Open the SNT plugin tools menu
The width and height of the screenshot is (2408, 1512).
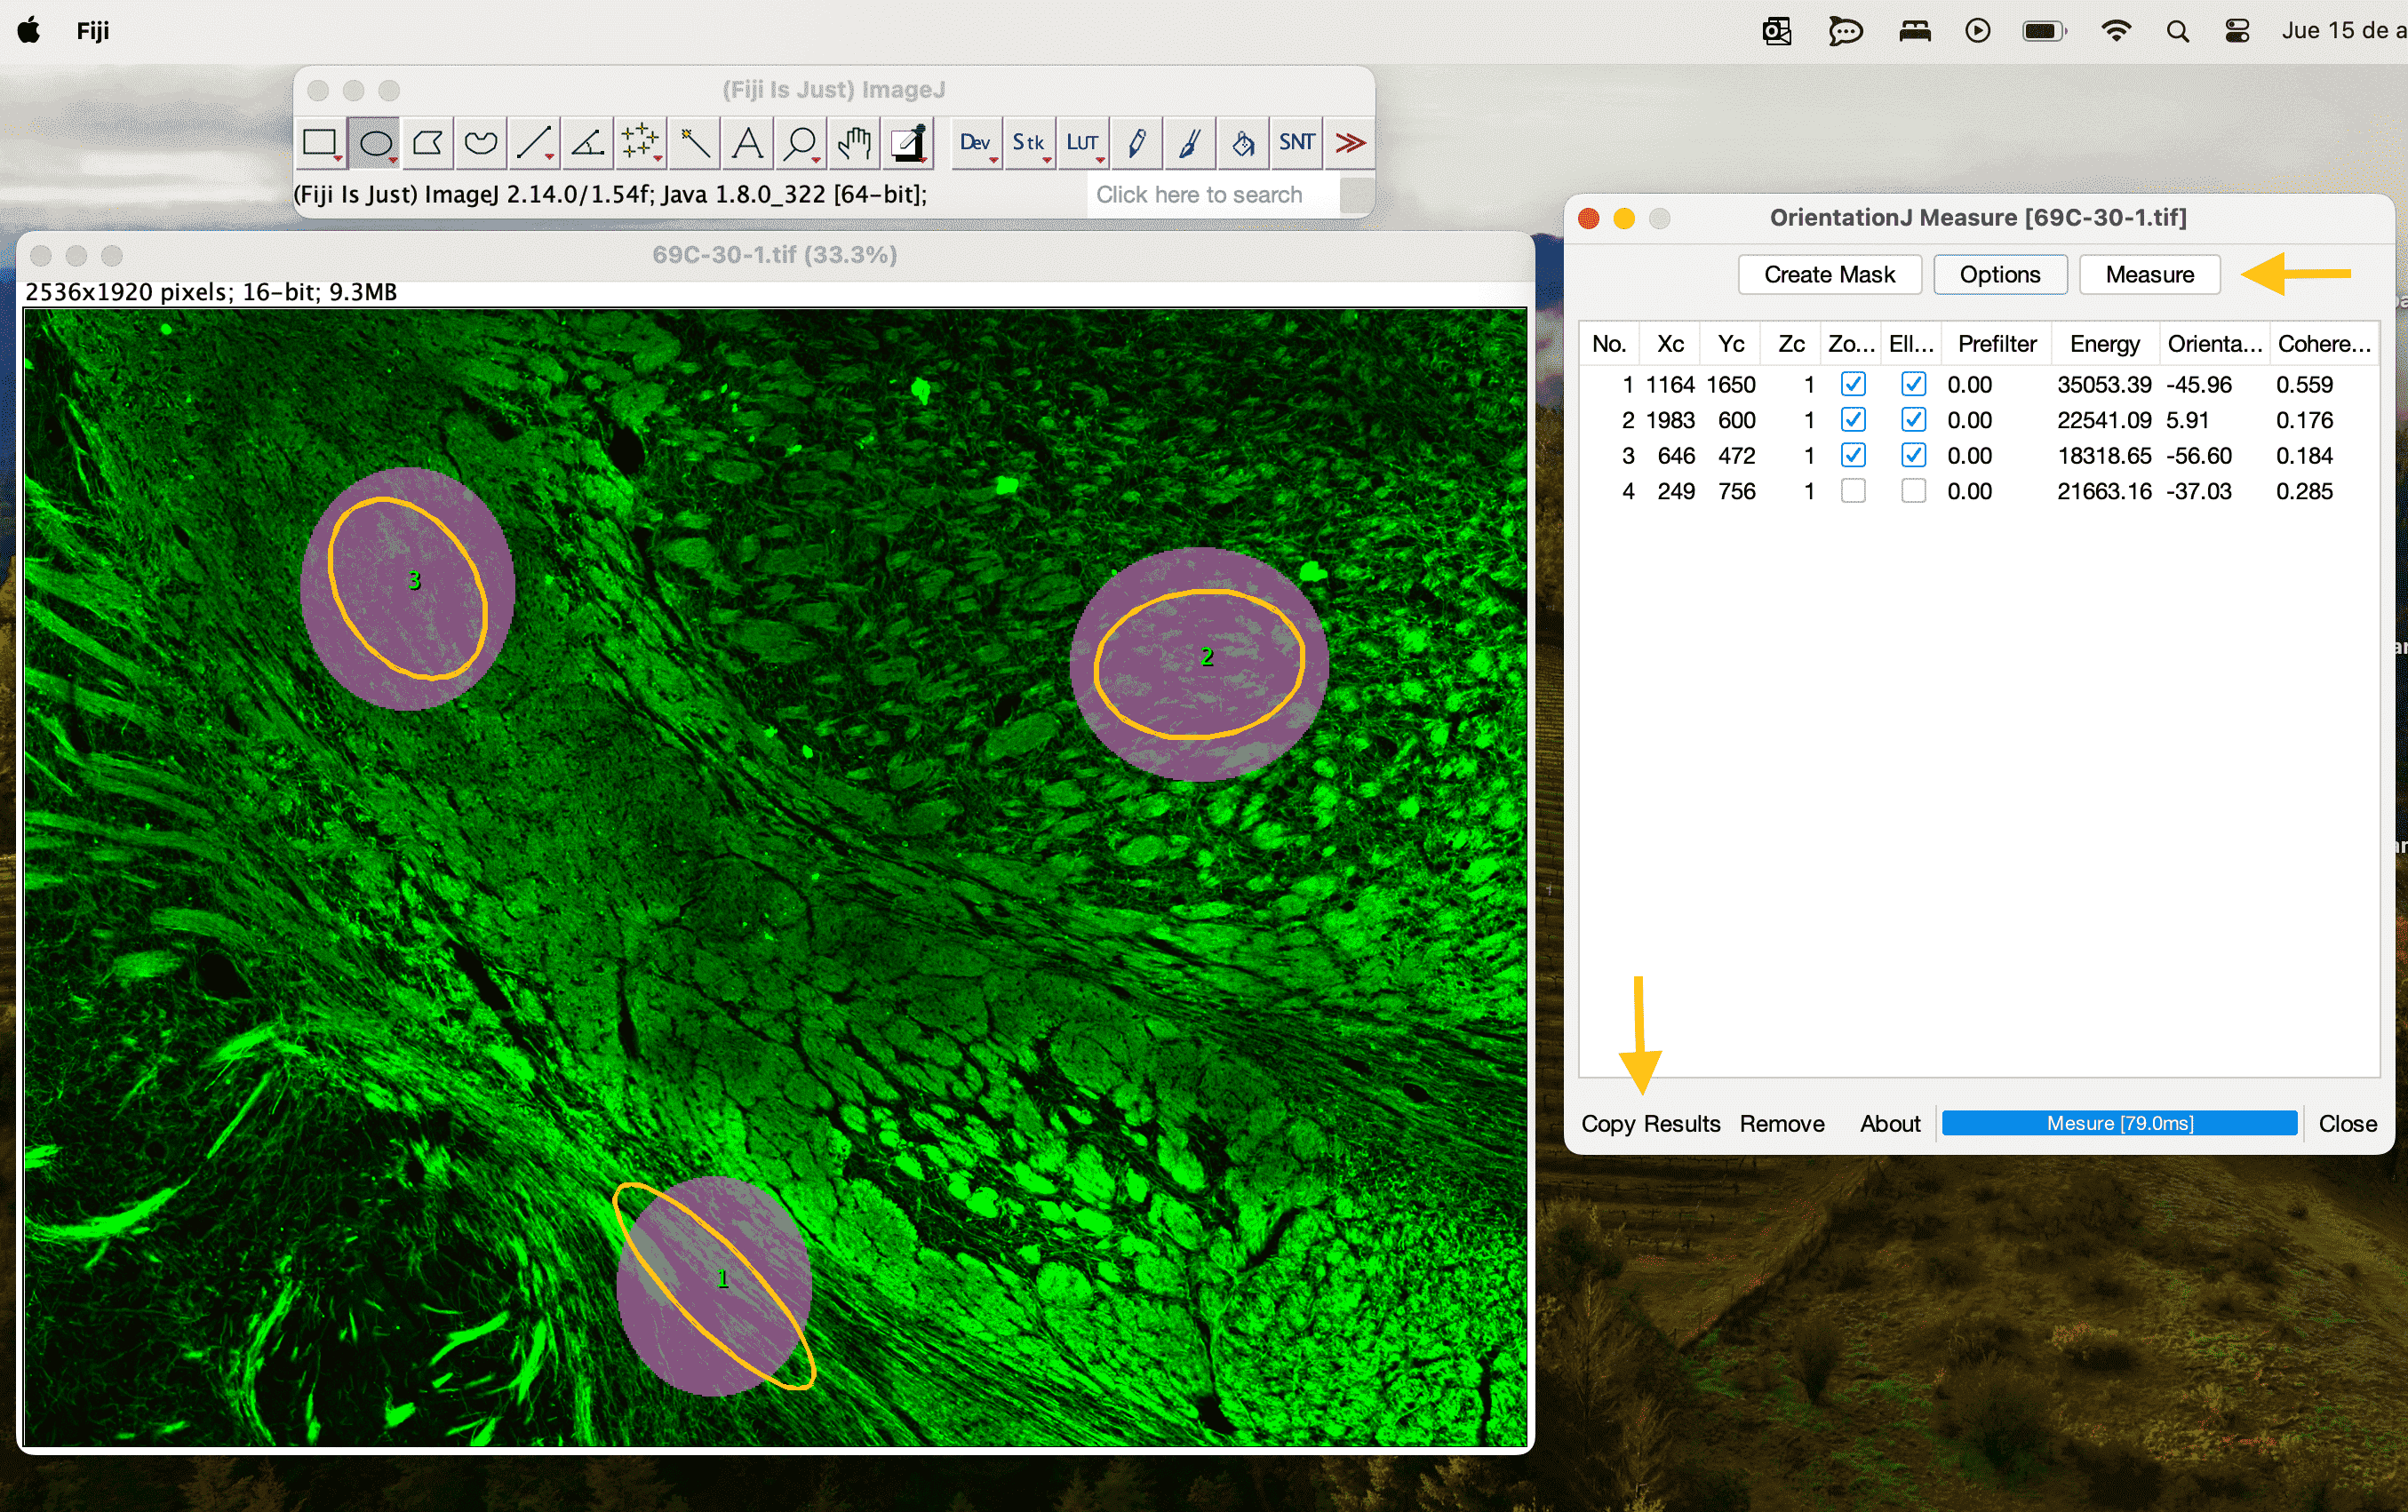(1295, 143)
